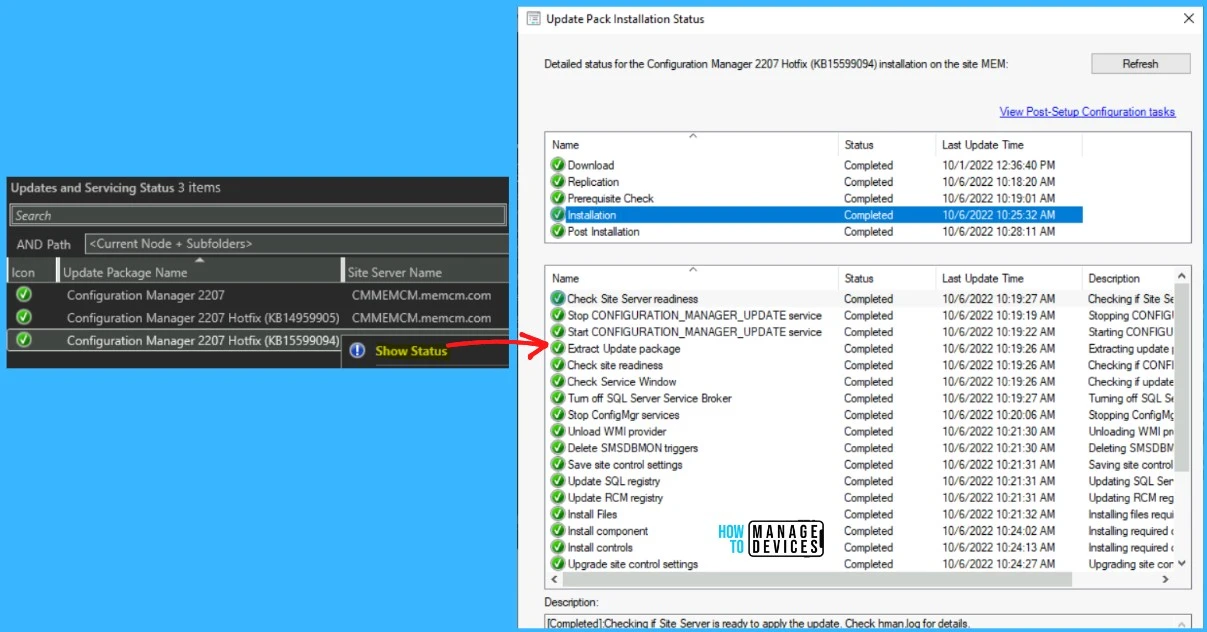The height and width of the screenshot is (632, 1207).
Task: Sort upper list by Last Update Time header
Action: tap(1009, 145)
